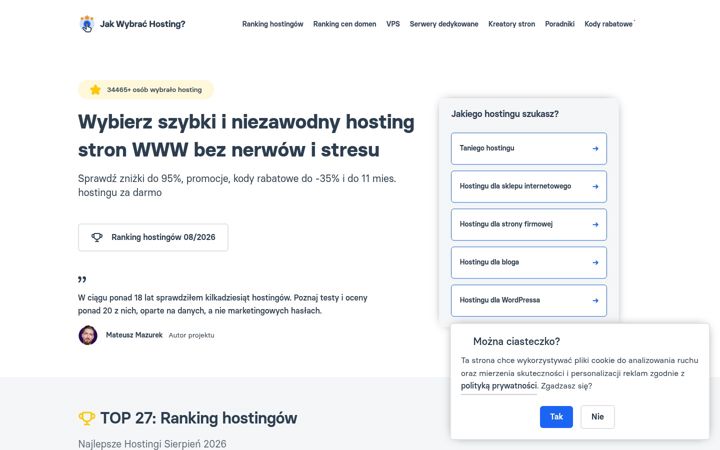Select the Hostingu dla WordPressa option
Screen dimensions: 720x450
click(529, 300)
